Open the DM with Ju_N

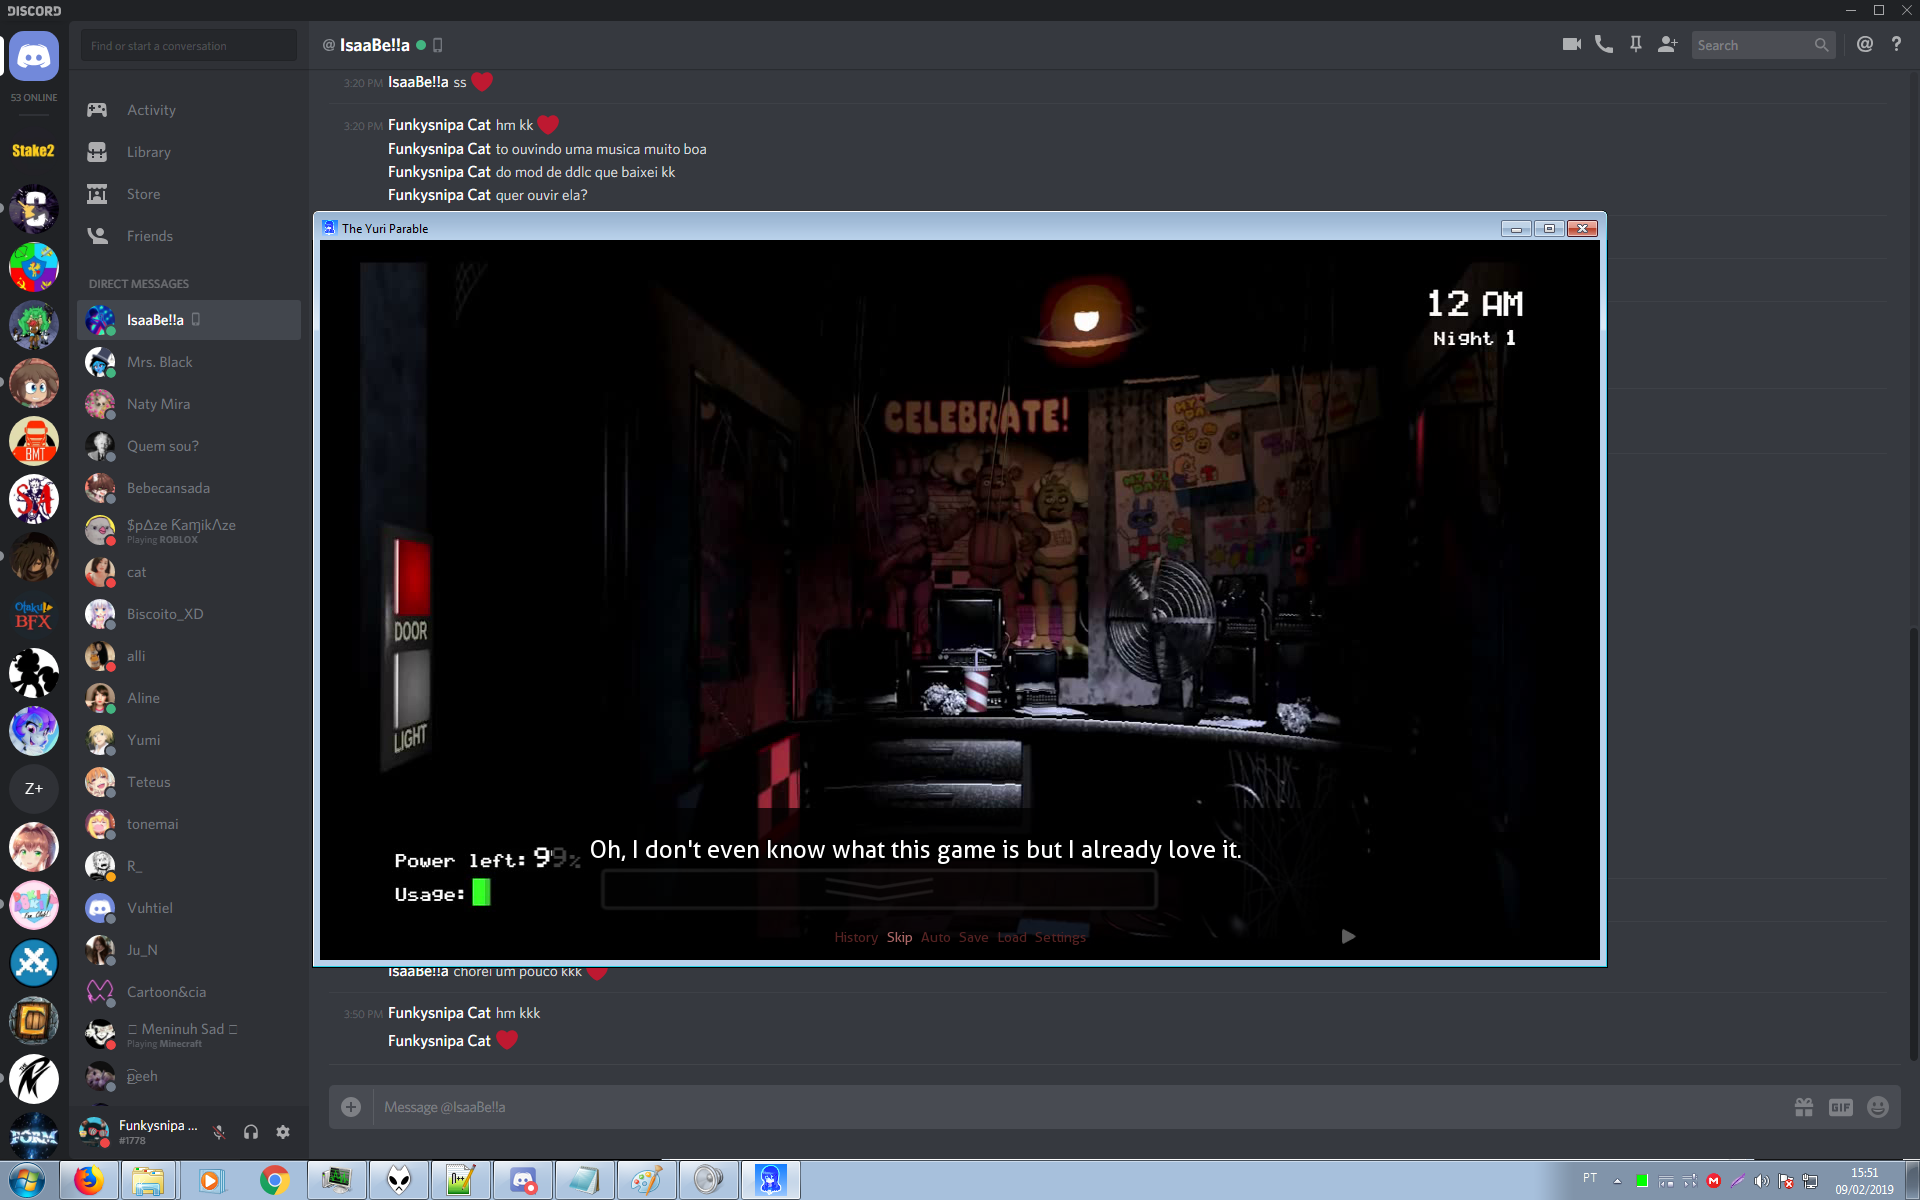point(189,950)
